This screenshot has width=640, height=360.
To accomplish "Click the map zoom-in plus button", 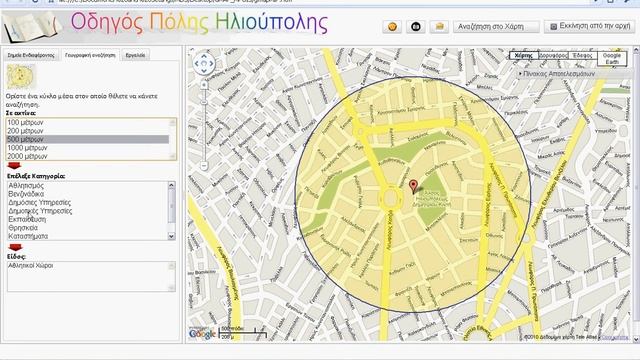I will (x=204, y=85).
